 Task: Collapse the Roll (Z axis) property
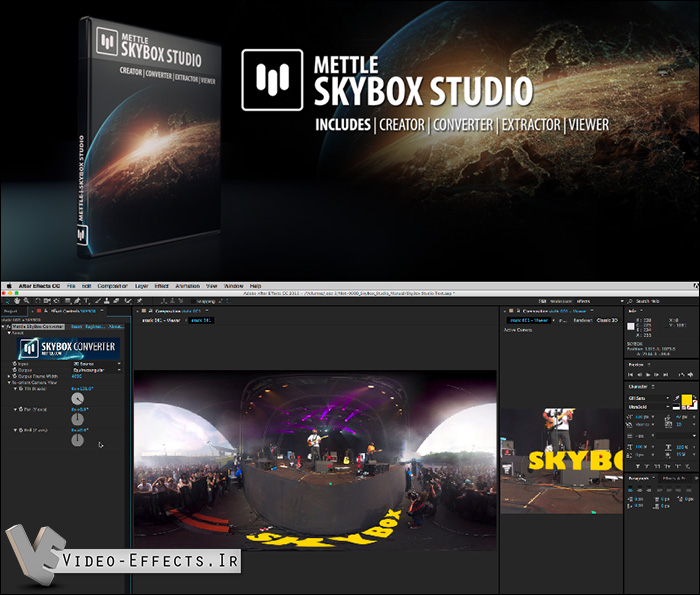coord(15,430)
